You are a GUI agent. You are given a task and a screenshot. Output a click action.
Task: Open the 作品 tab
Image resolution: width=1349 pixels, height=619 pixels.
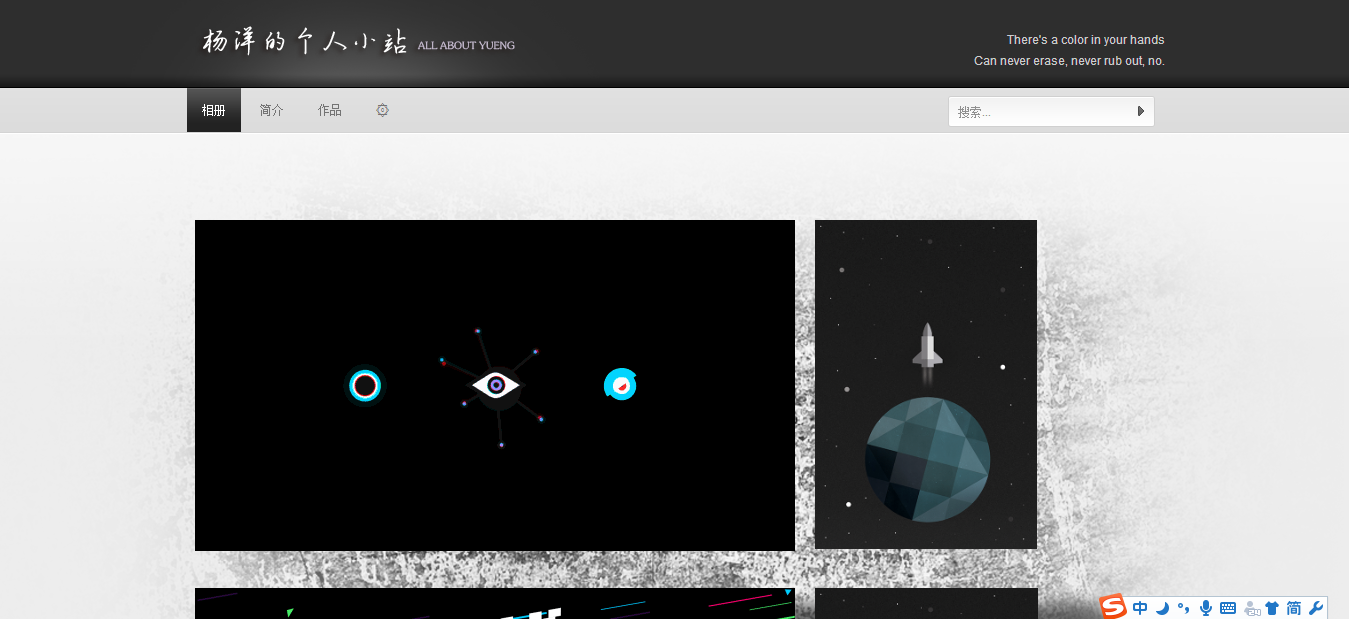330,110
